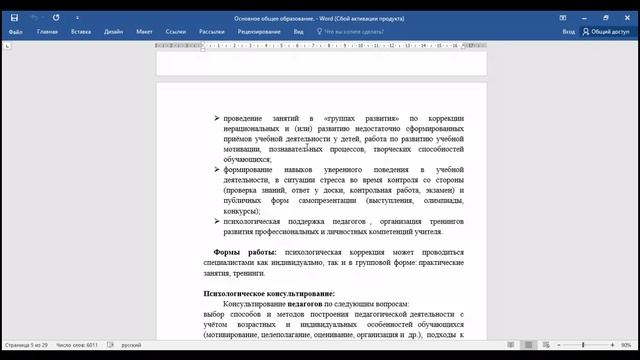
Task: Click the word 'обучающихся;' ending first bullet
Action: (247, 160)
